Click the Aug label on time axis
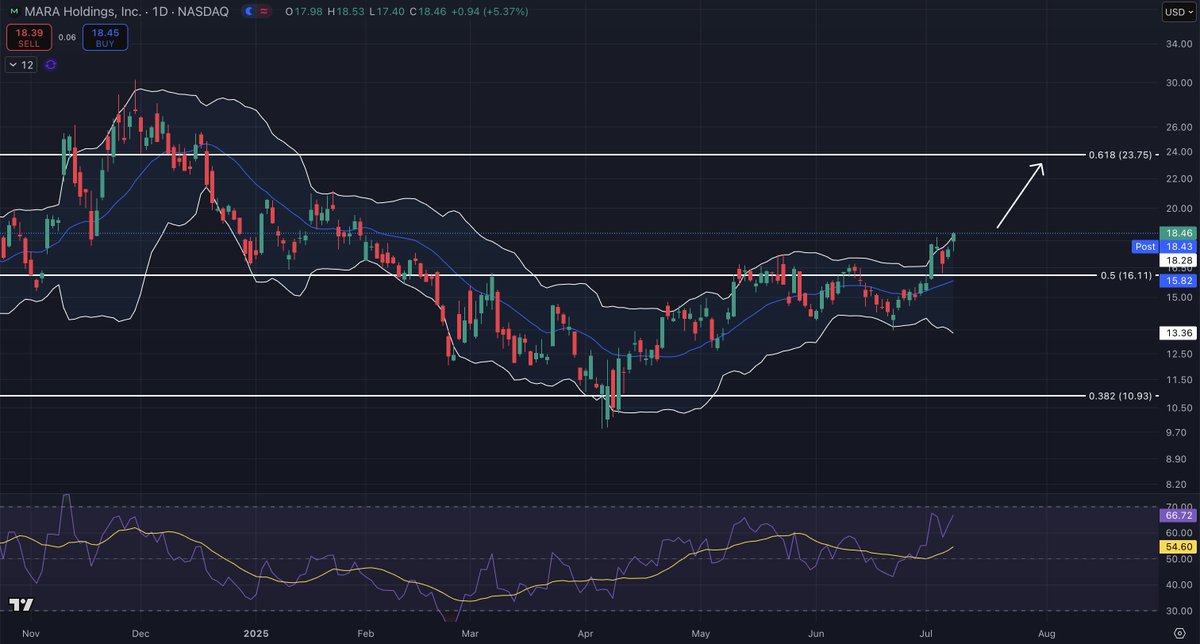 [x=1047, y=634]
